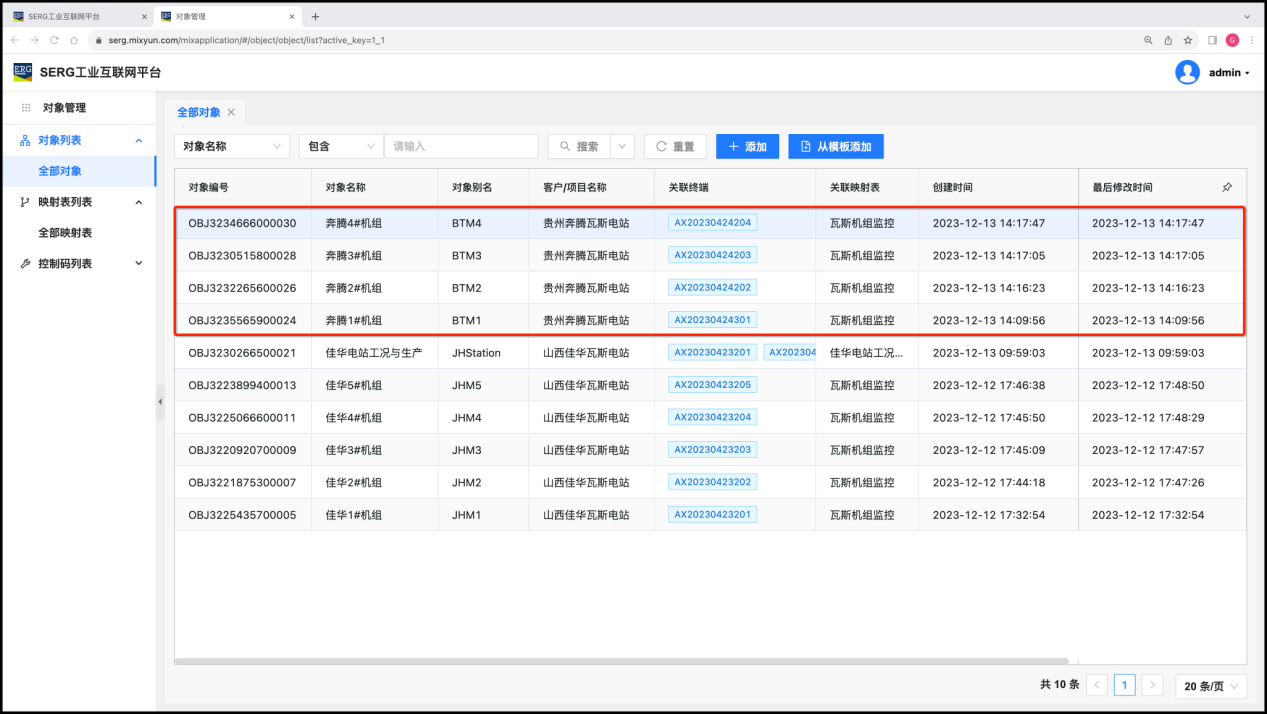Click the horizontal scrollbar under the table
This screenshot has width=1267, height=714.
coord(620,661)
